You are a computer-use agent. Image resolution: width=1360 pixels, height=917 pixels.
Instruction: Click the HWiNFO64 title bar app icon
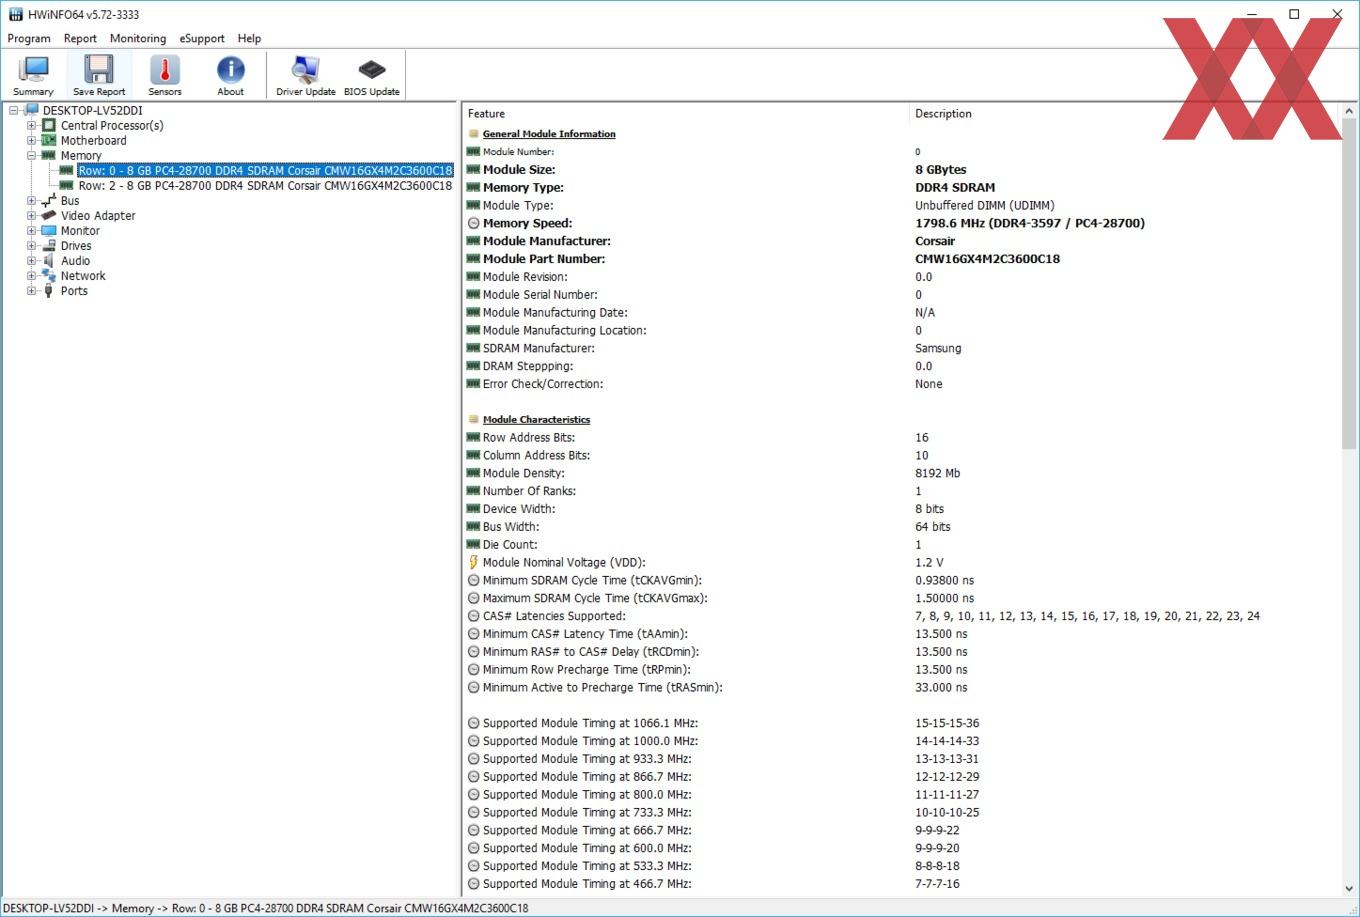pos(15,14)
